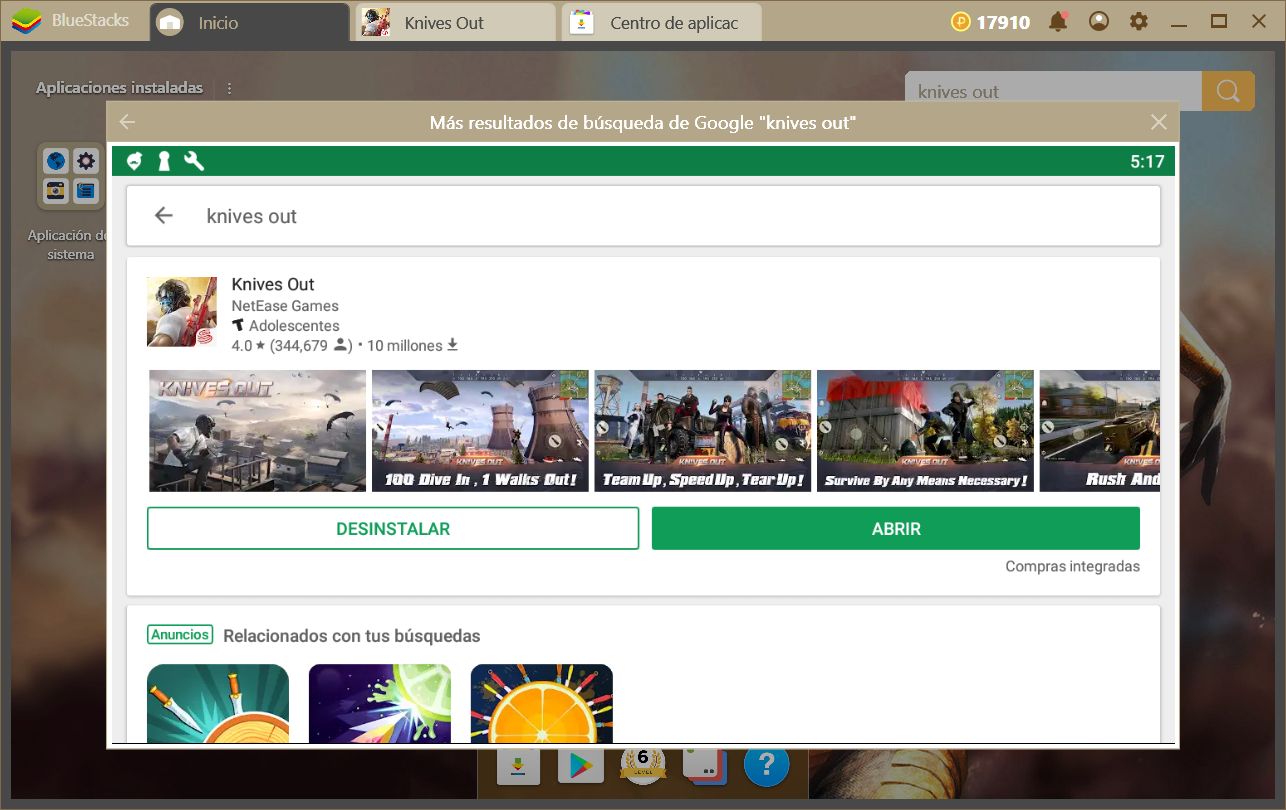Open the user account profile icon
This screenshot has height=810, width=1286.
point(1099,21)
